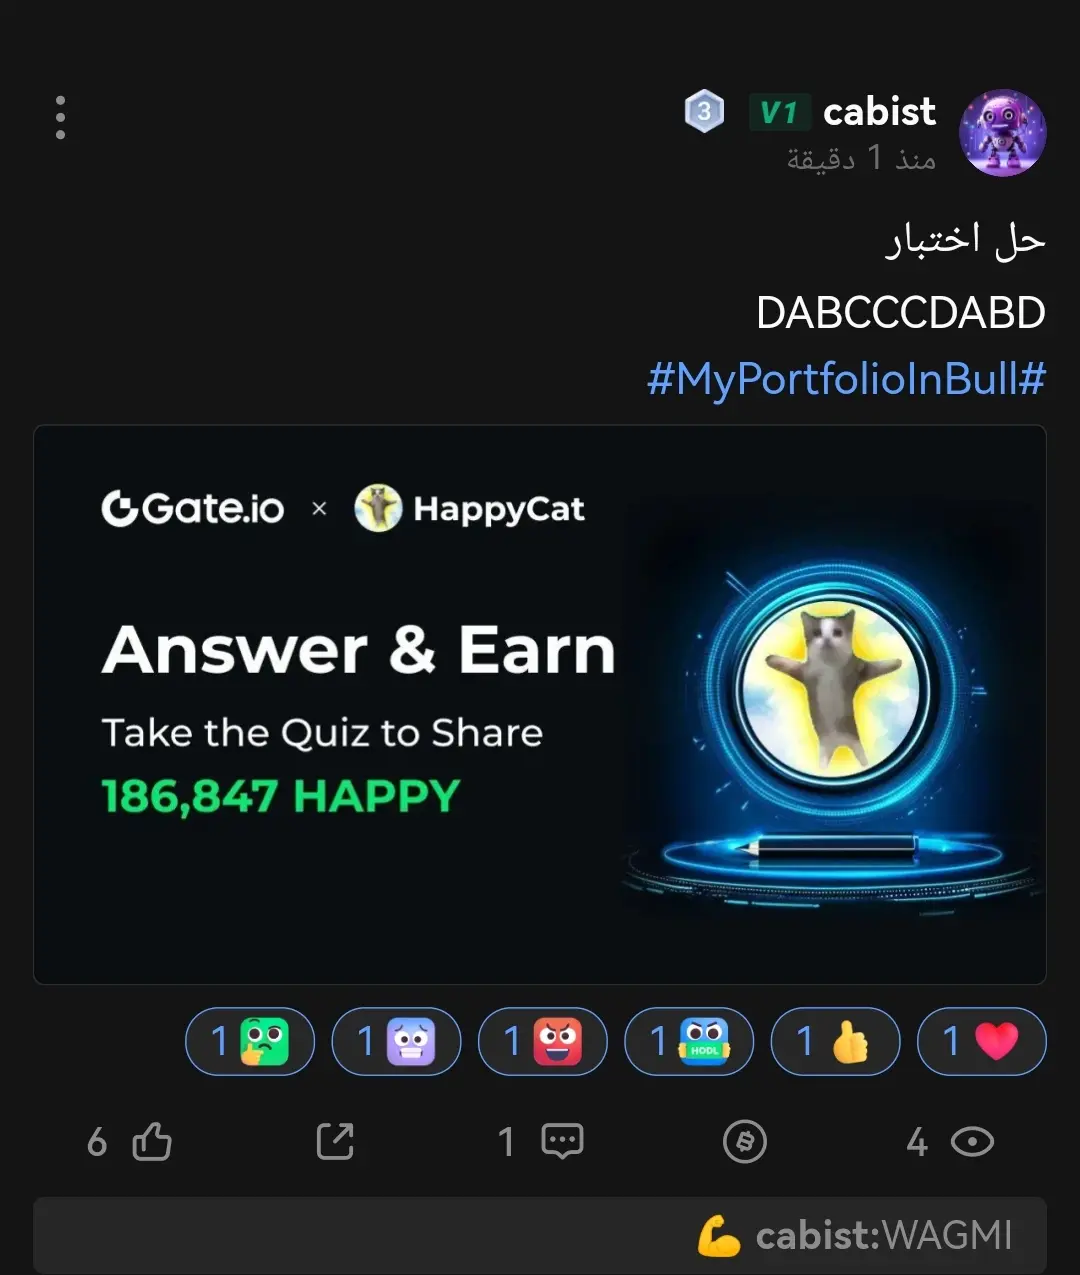Toggle the yellow thumbs-up emoji reaction
This screenshot has height=1275, width=1080.
coord(835,1041)
